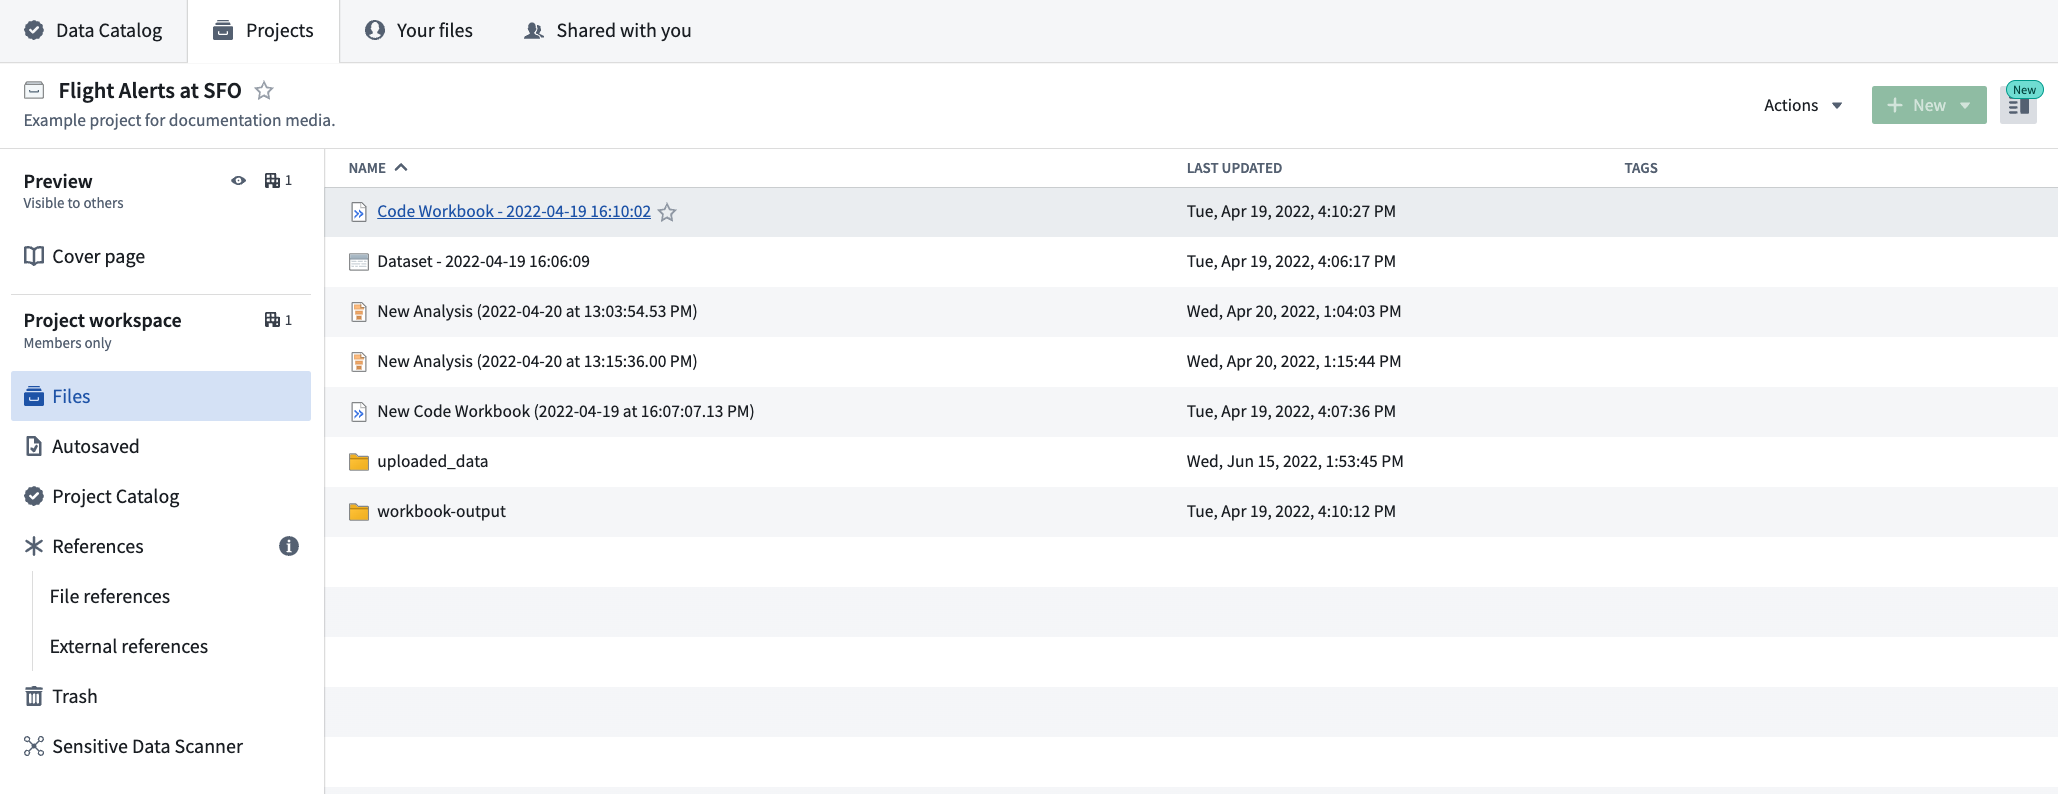Click the Projects tab briefcase icon
The image size is (2058, 794).
pyautogui.click(x=223, y=30)
